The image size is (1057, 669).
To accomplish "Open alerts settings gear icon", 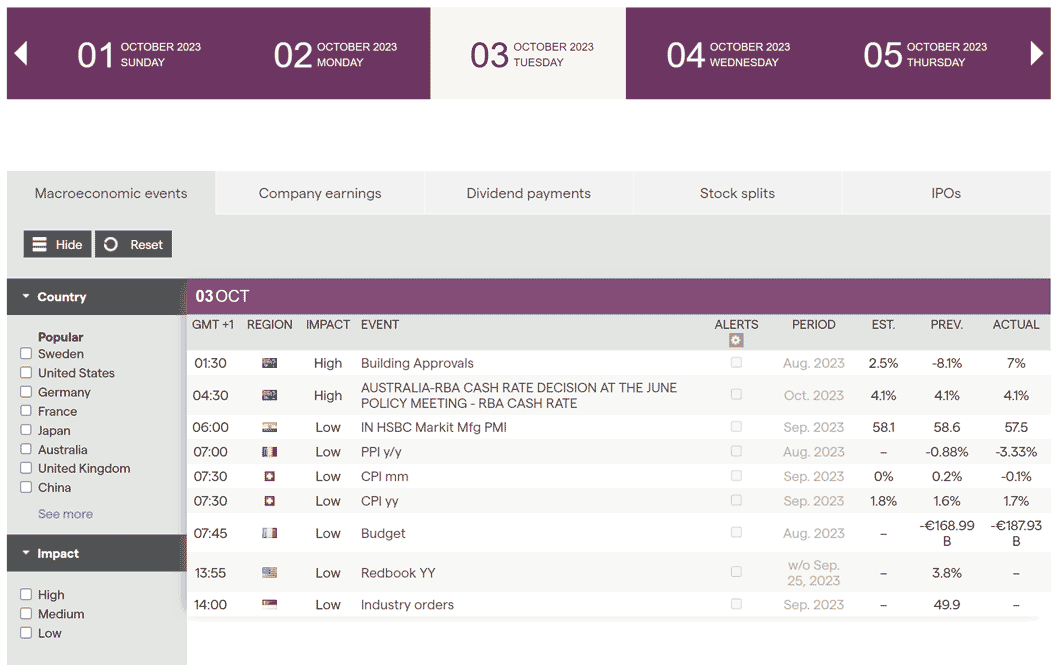I will [736, 340].
